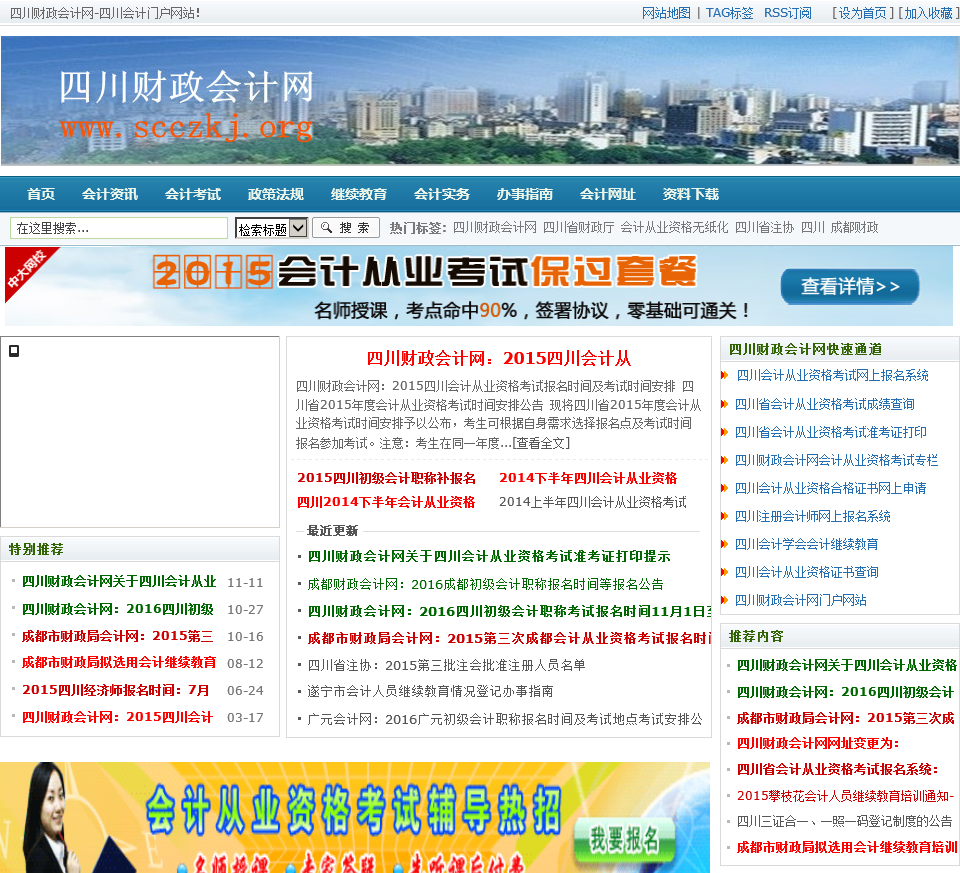Open 2015攀枝花会计人员继续教育培训通知
Screen dimensions: 960x873
pyautogui.click(x=846, y=796)
